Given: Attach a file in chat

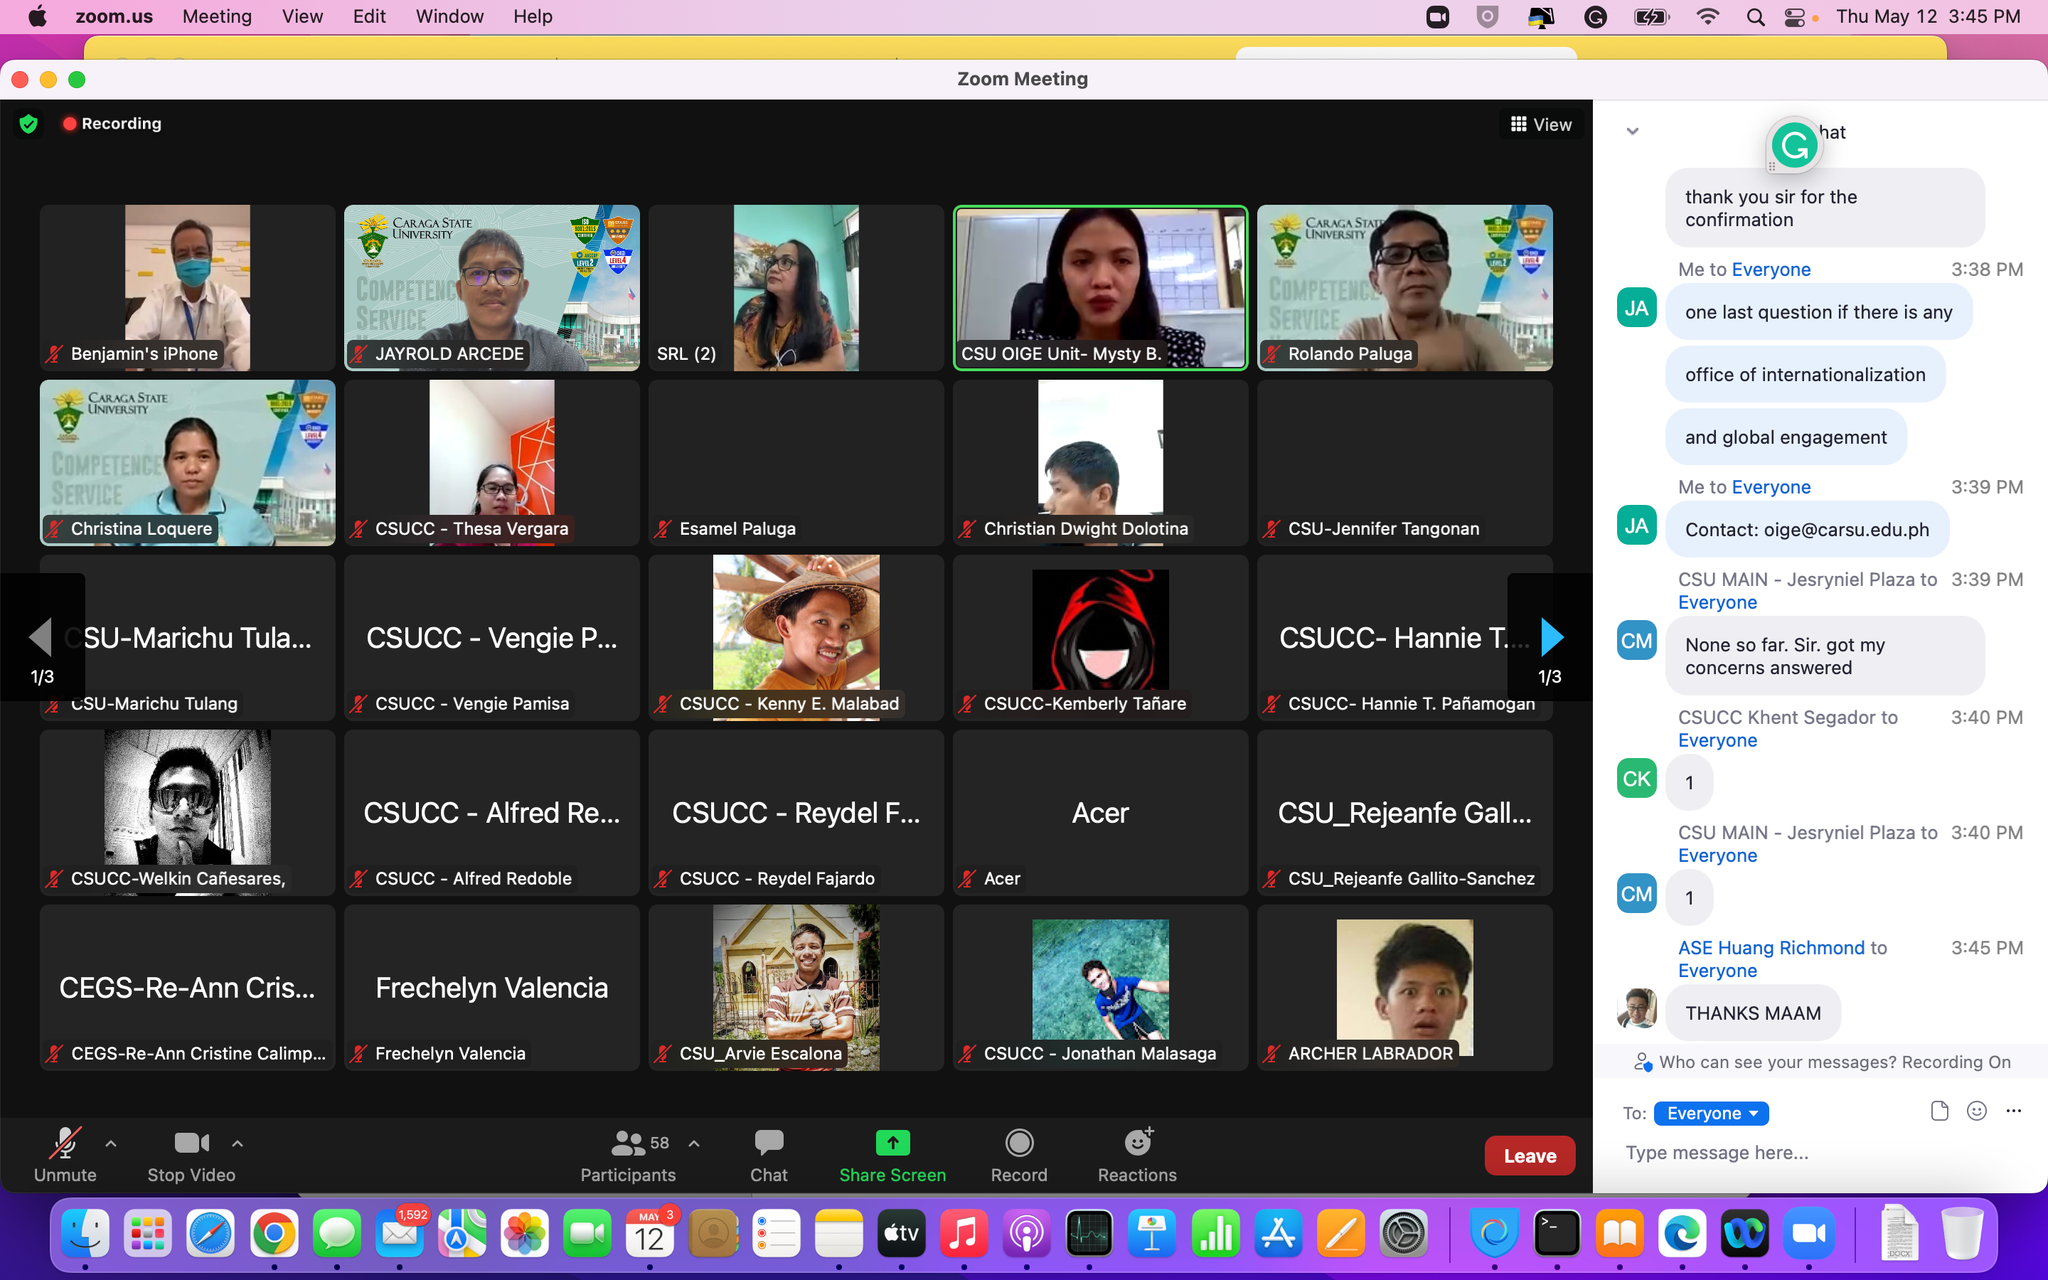Looking at the screenshot, I should coord(1939,1111).
